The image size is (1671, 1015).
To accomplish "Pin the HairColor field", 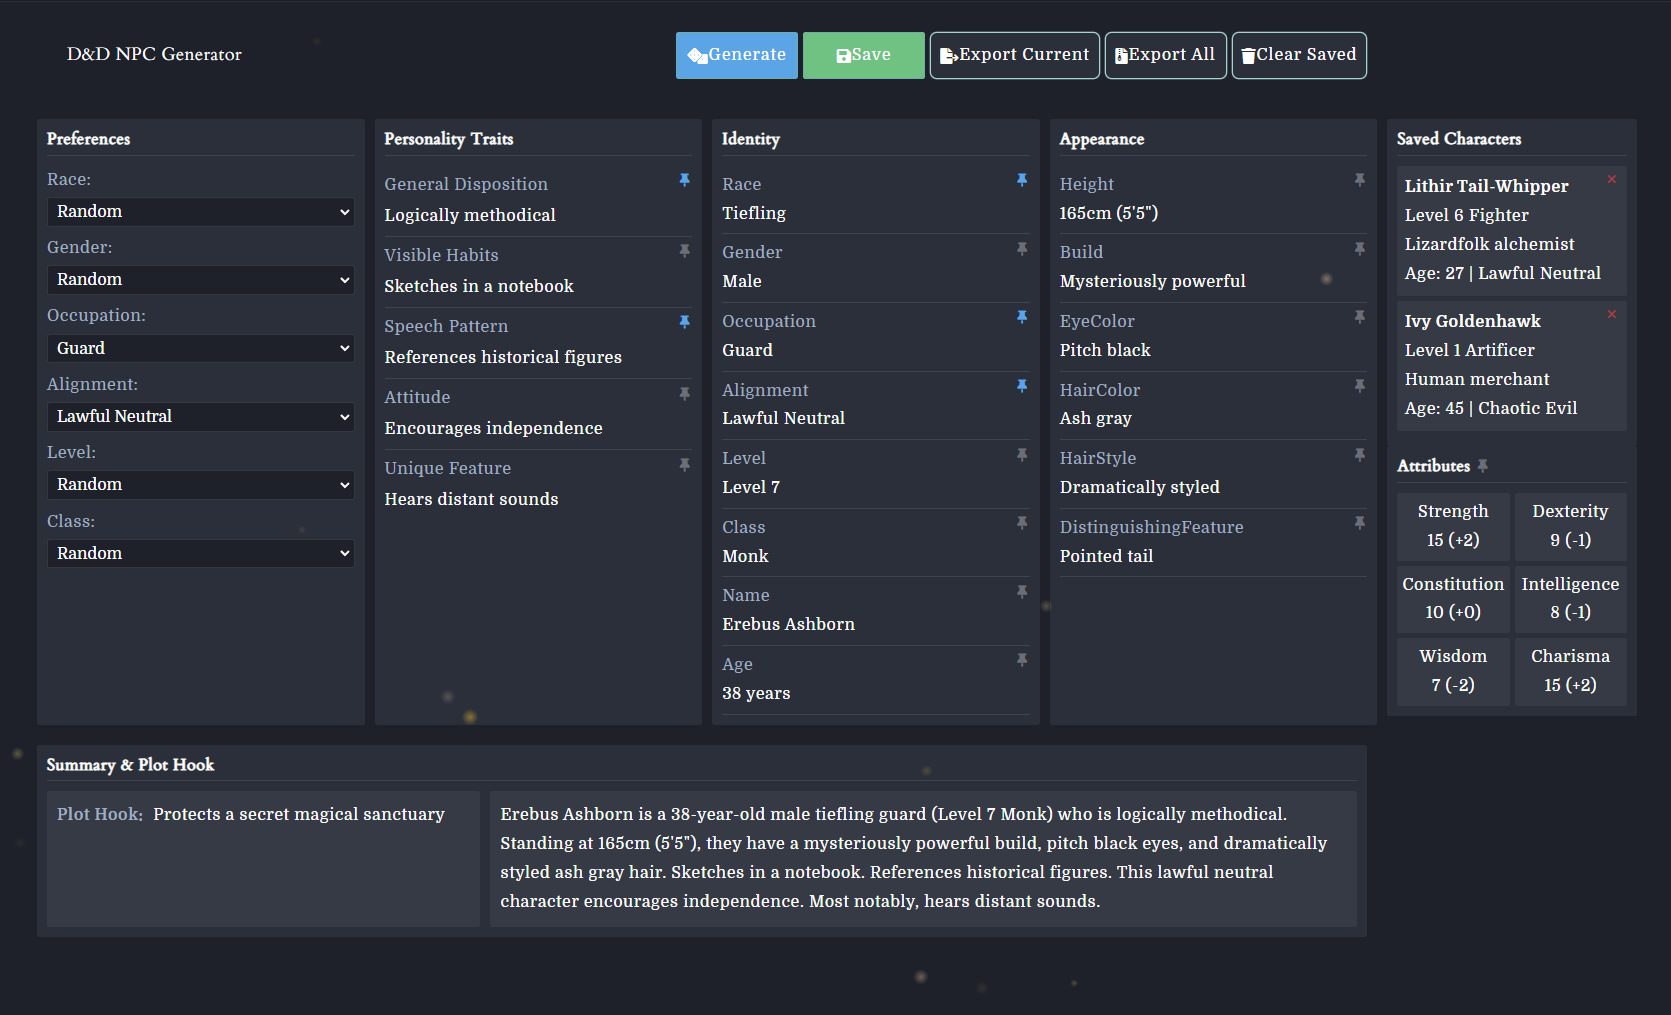I will coord(1360,386).
